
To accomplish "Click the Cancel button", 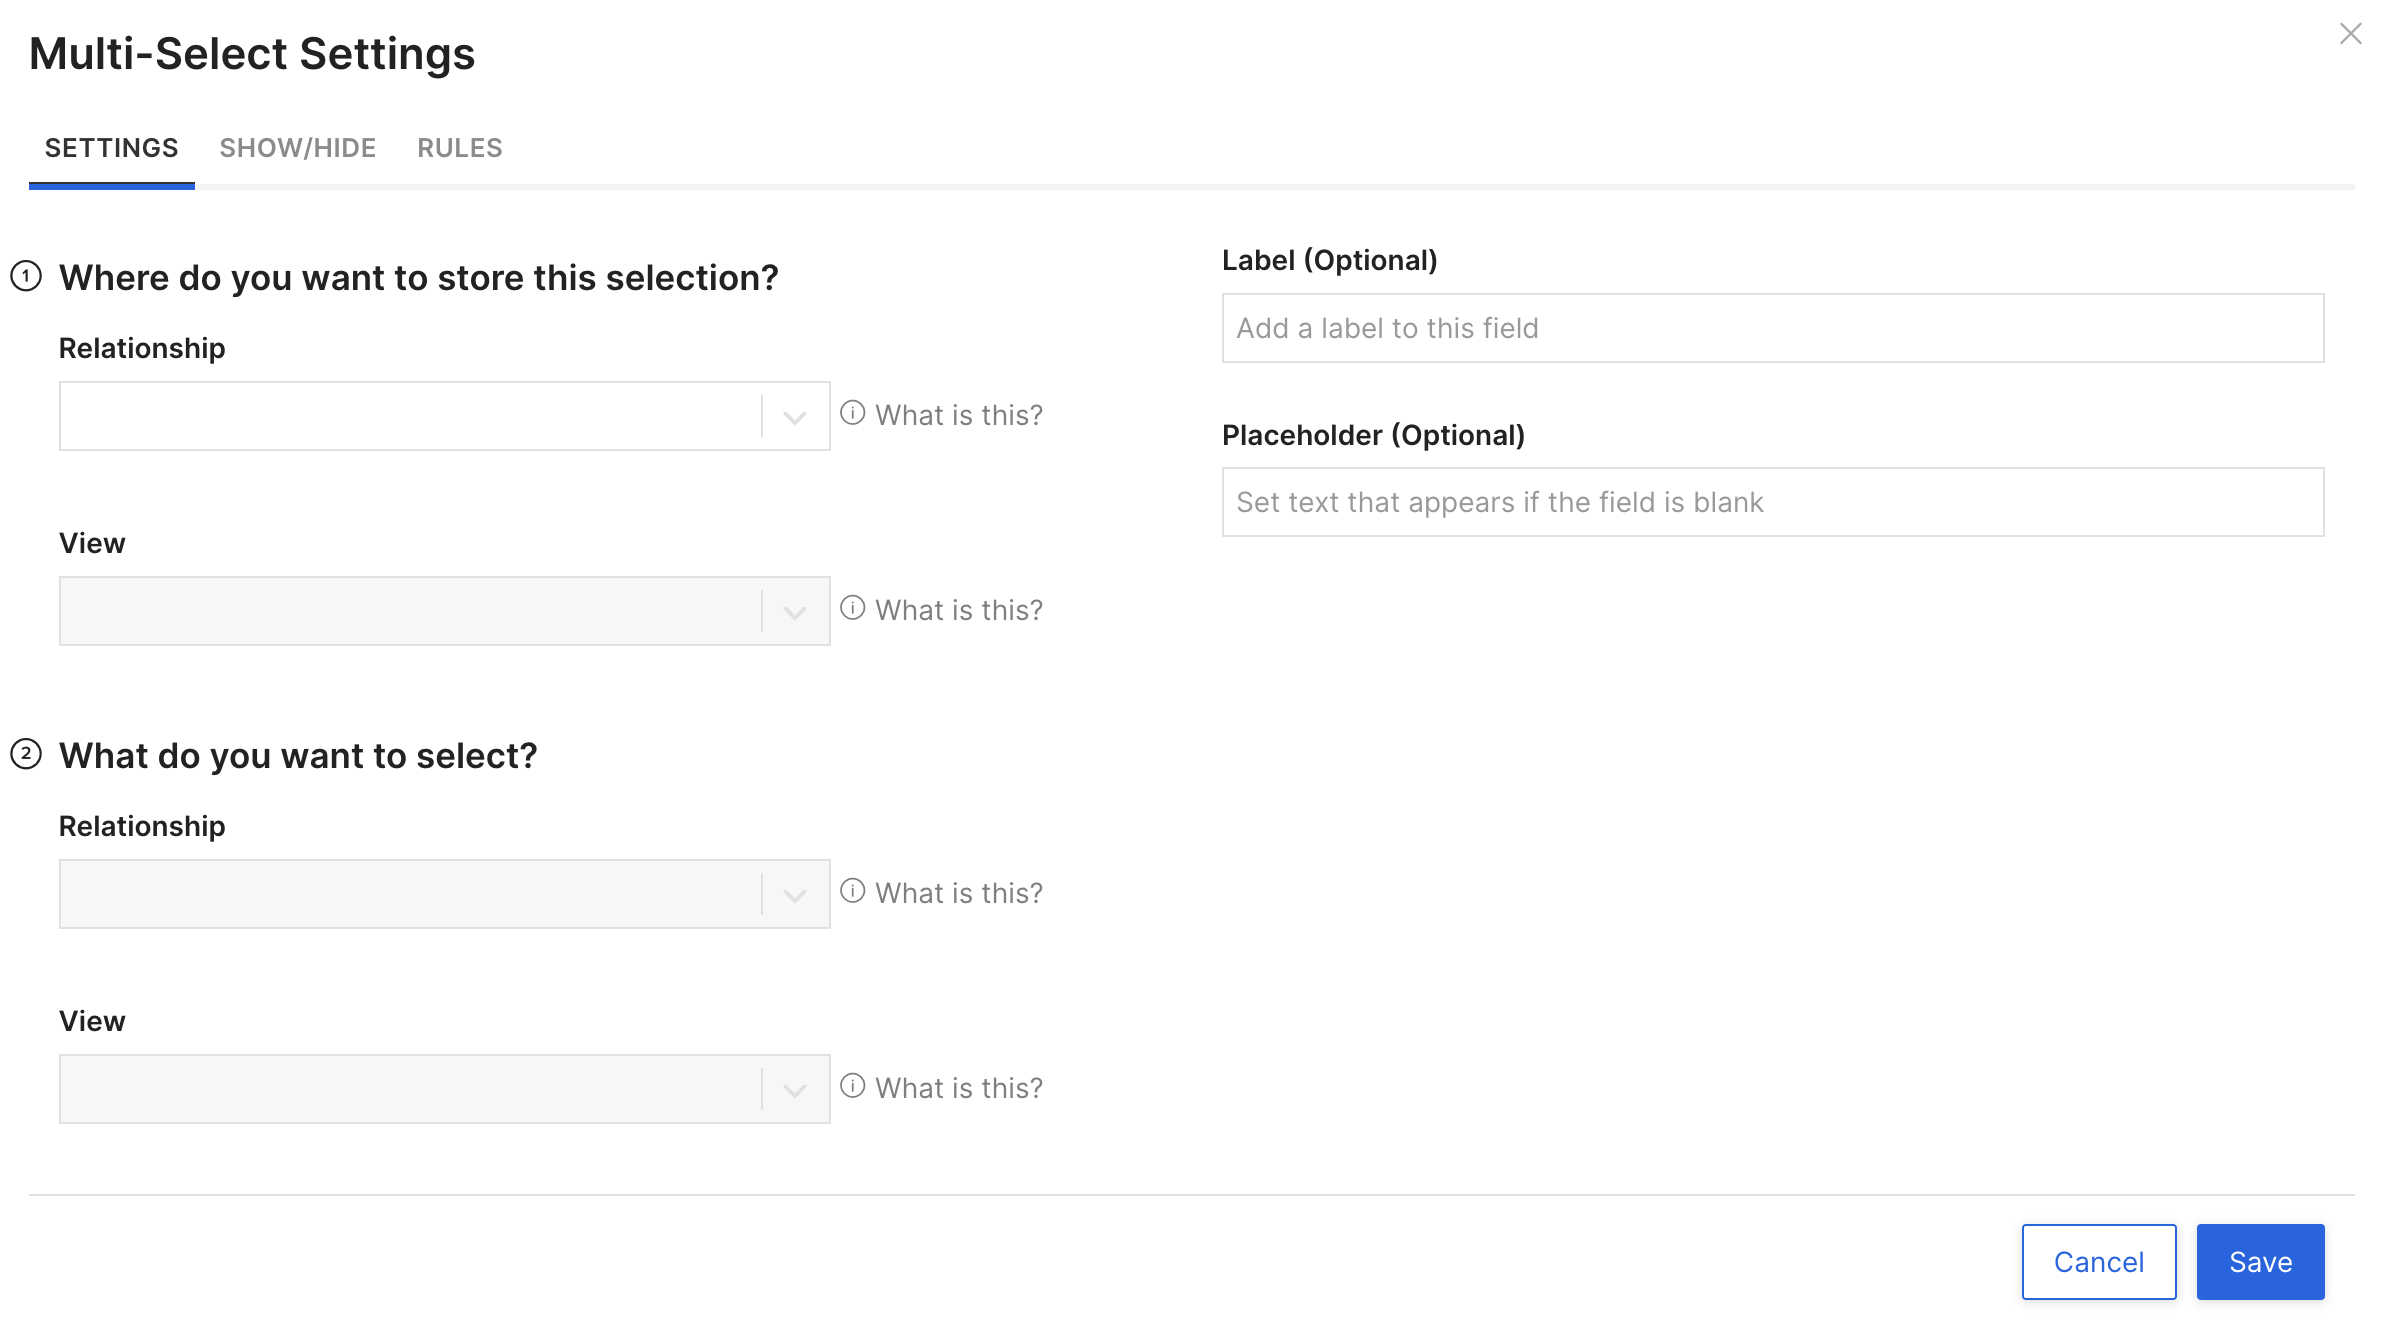I will pos(2099,1262).
